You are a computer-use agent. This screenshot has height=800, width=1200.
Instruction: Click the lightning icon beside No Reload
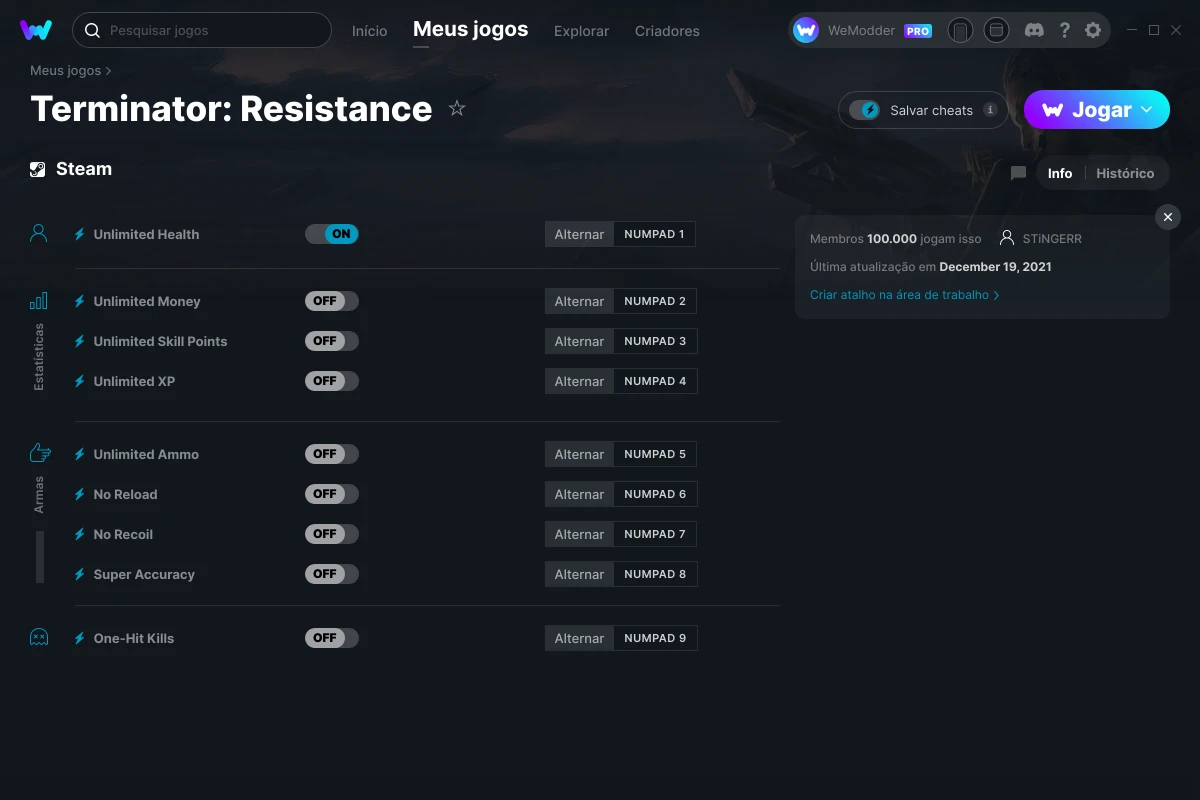click(80, 494)
